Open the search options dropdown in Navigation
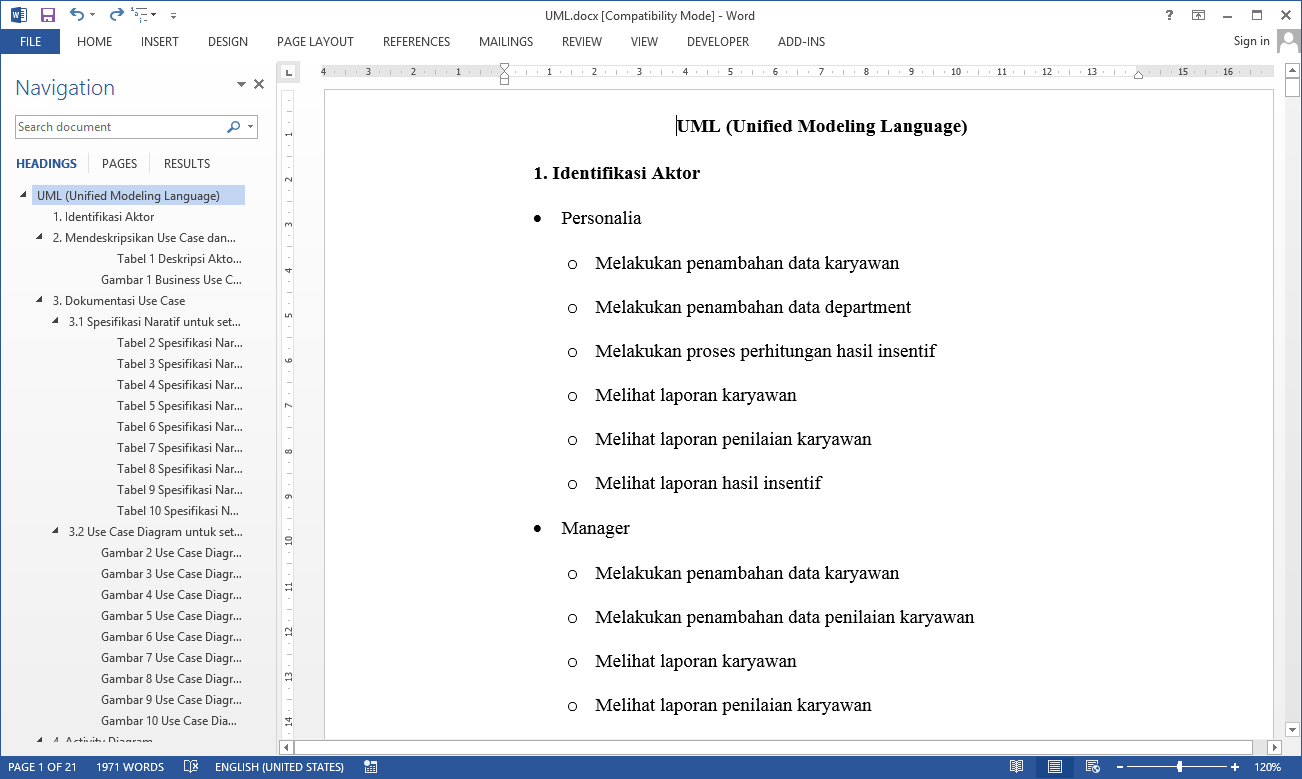 click(251, 127)
